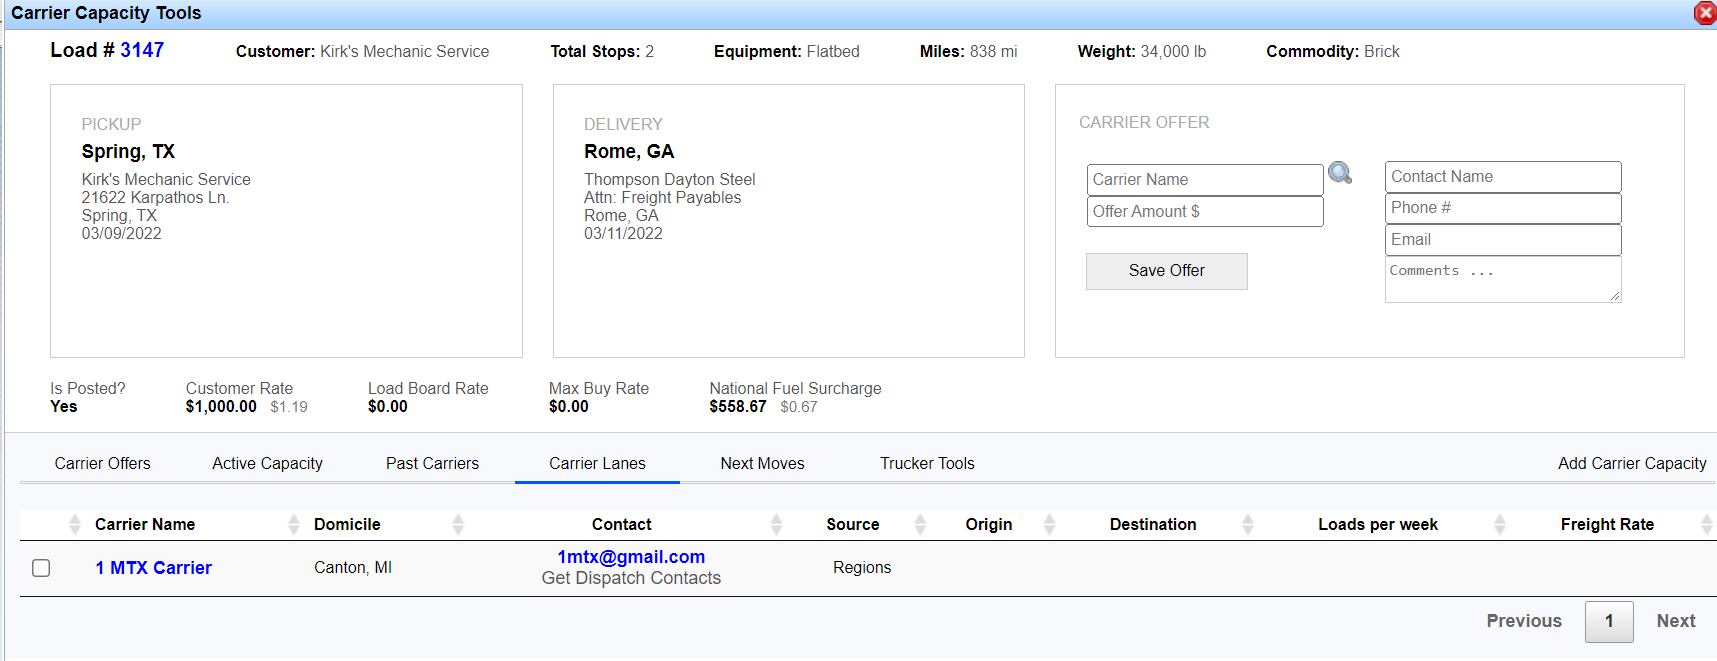Show the Past Carriers tab

pyautogui.click(x=432, y=463)
